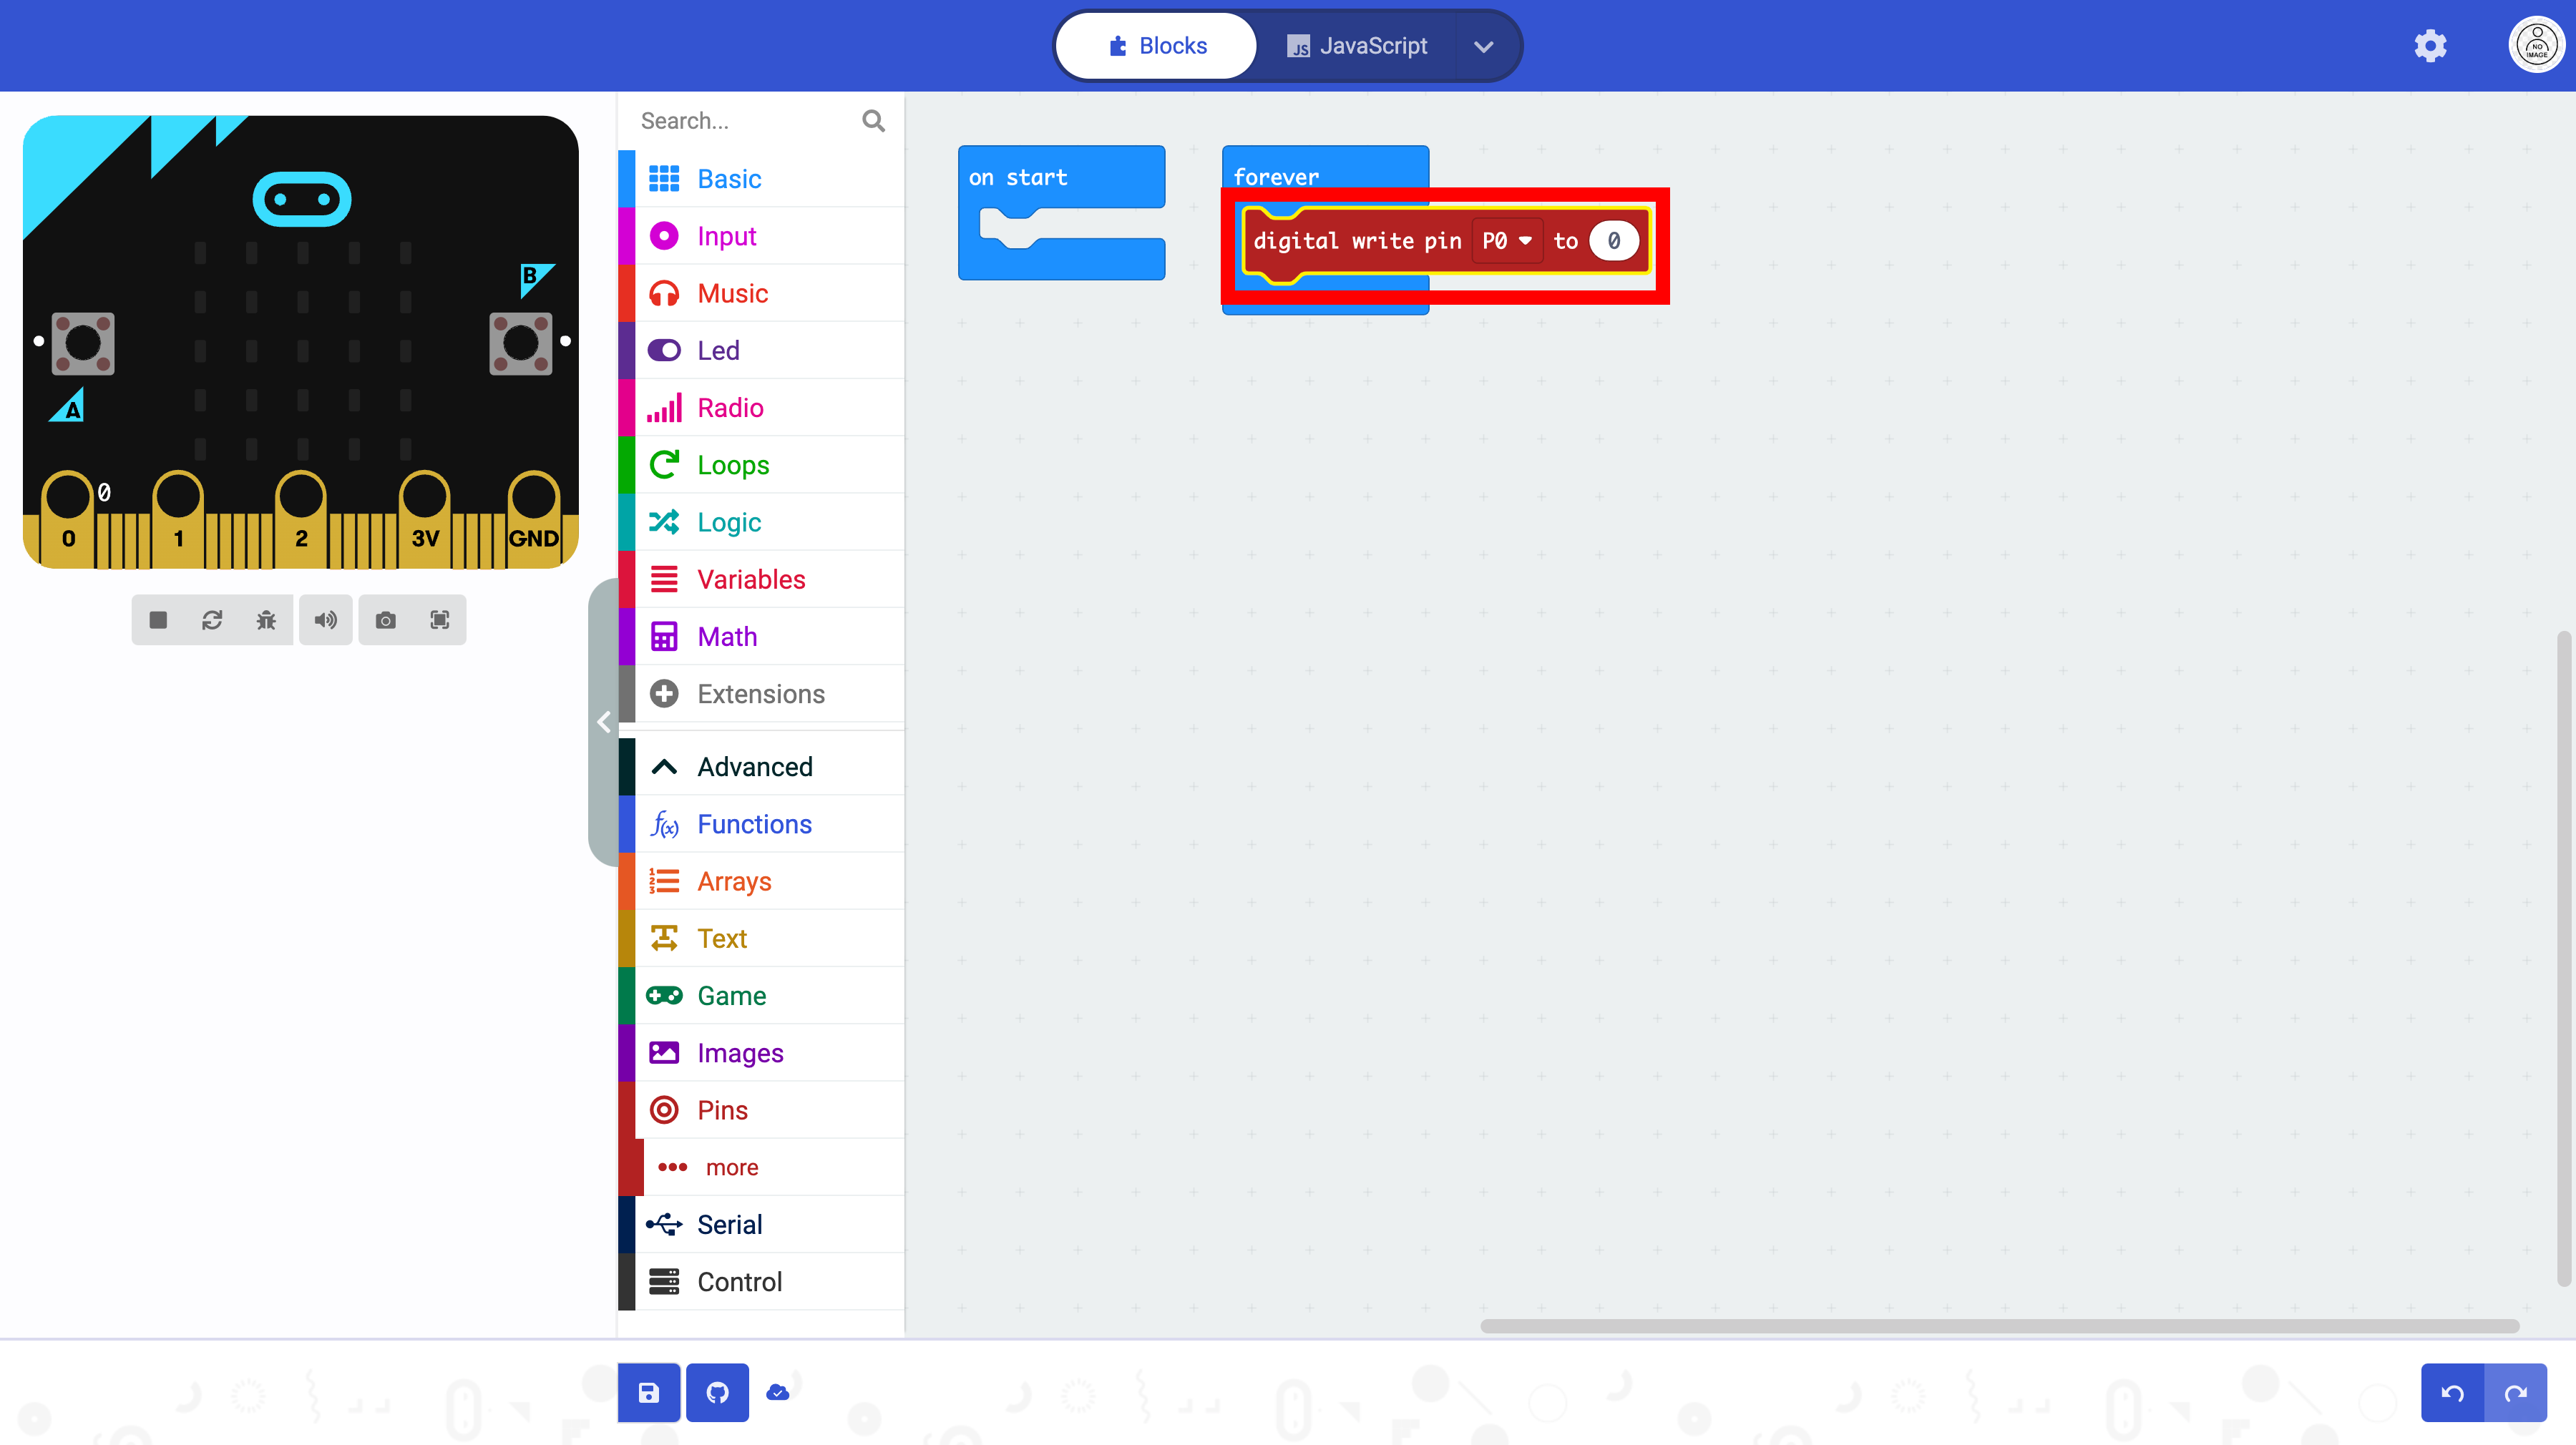The width and height of the screenshot is (2576, 1445).
Task: Click the undo arrow button
Action: tap(2452, 1393)
